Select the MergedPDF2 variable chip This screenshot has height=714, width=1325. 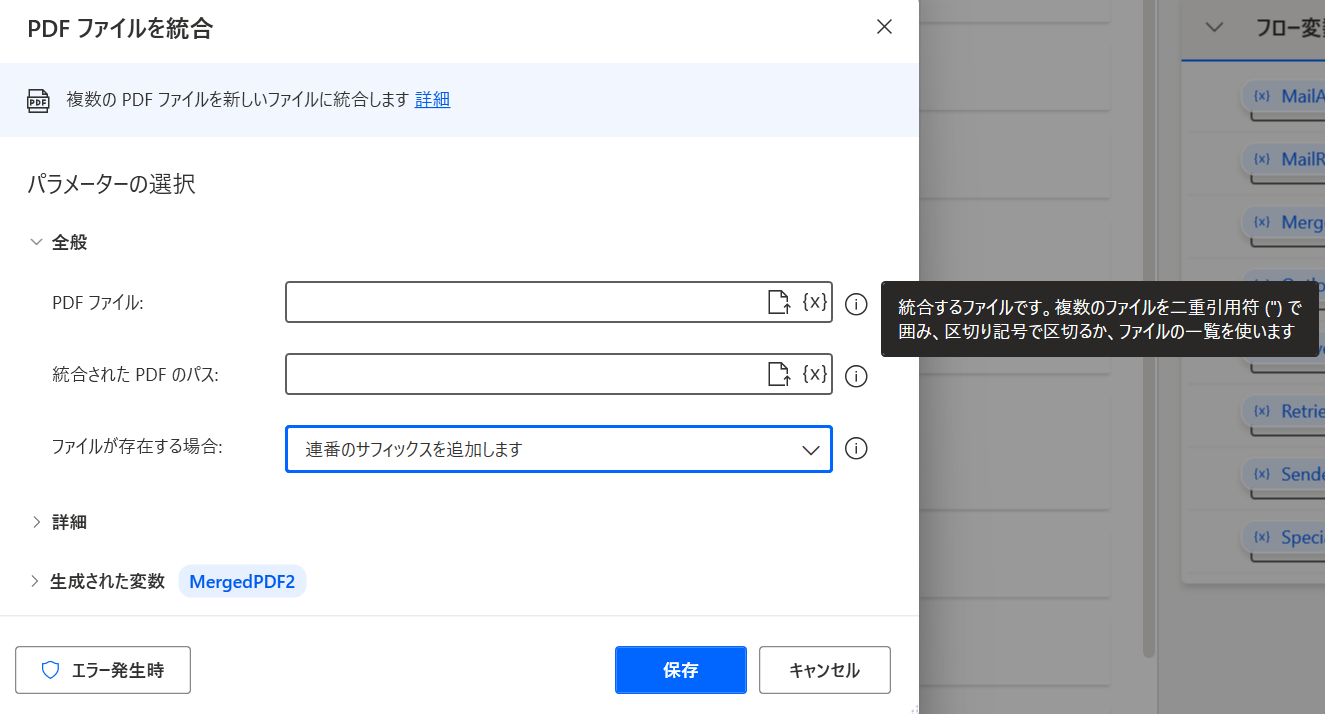242,582
